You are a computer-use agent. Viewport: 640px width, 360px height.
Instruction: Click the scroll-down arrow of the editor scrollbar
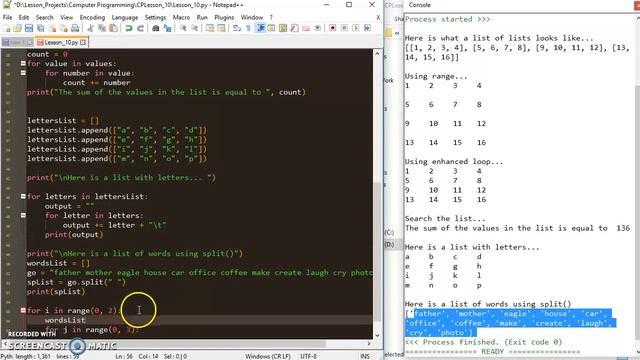(x=377, y=336)
